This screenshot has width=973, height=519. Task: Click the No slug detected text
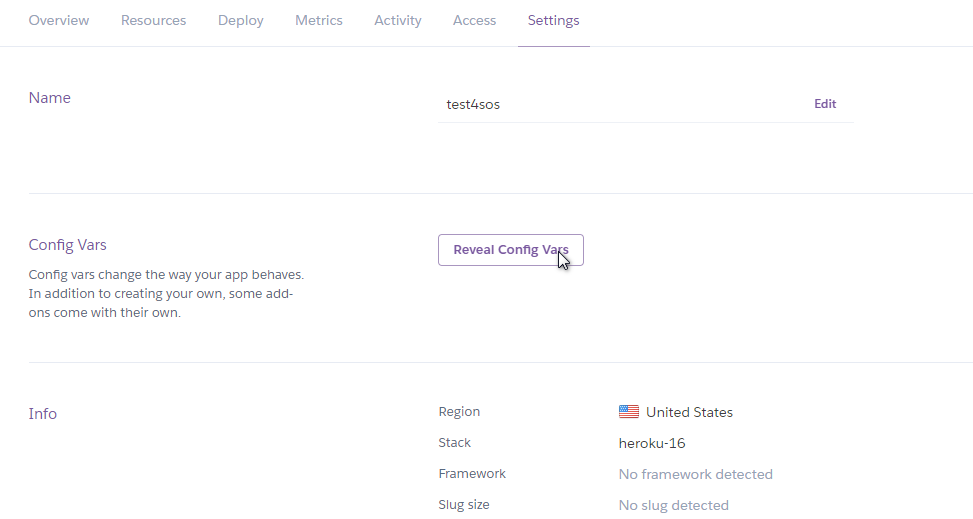click(673, 505)
